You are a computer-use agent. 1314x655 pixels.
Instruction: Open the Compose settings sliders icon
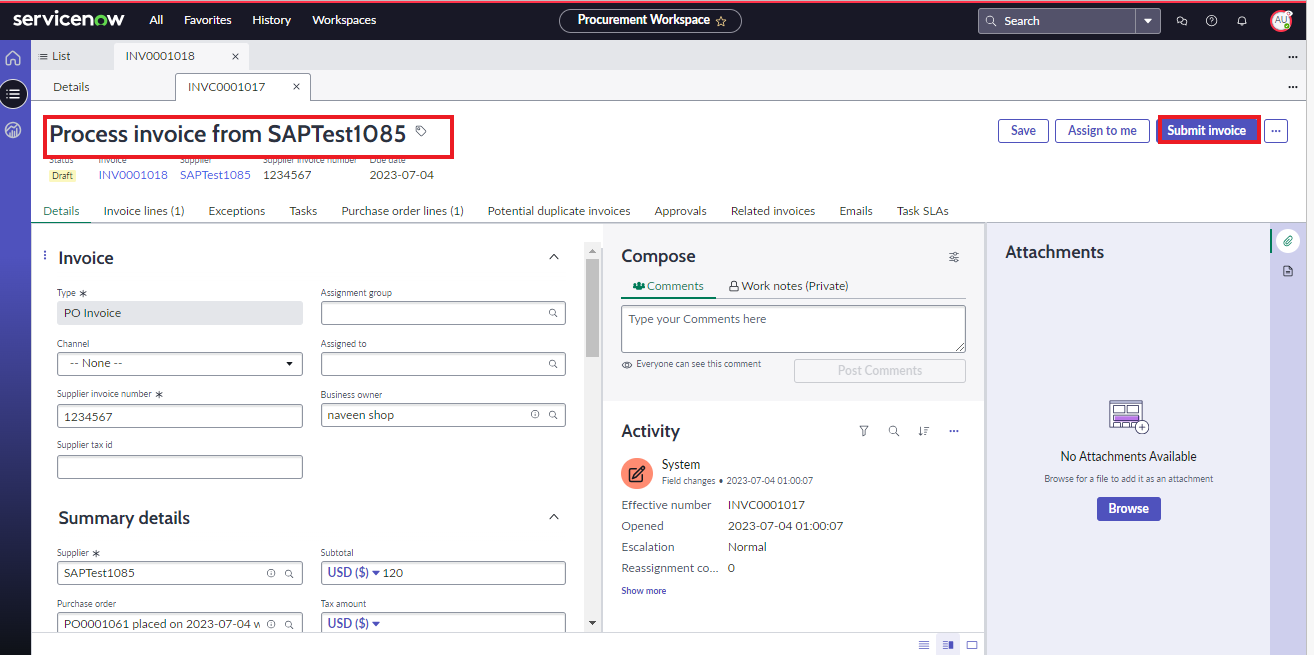(954, 257)
